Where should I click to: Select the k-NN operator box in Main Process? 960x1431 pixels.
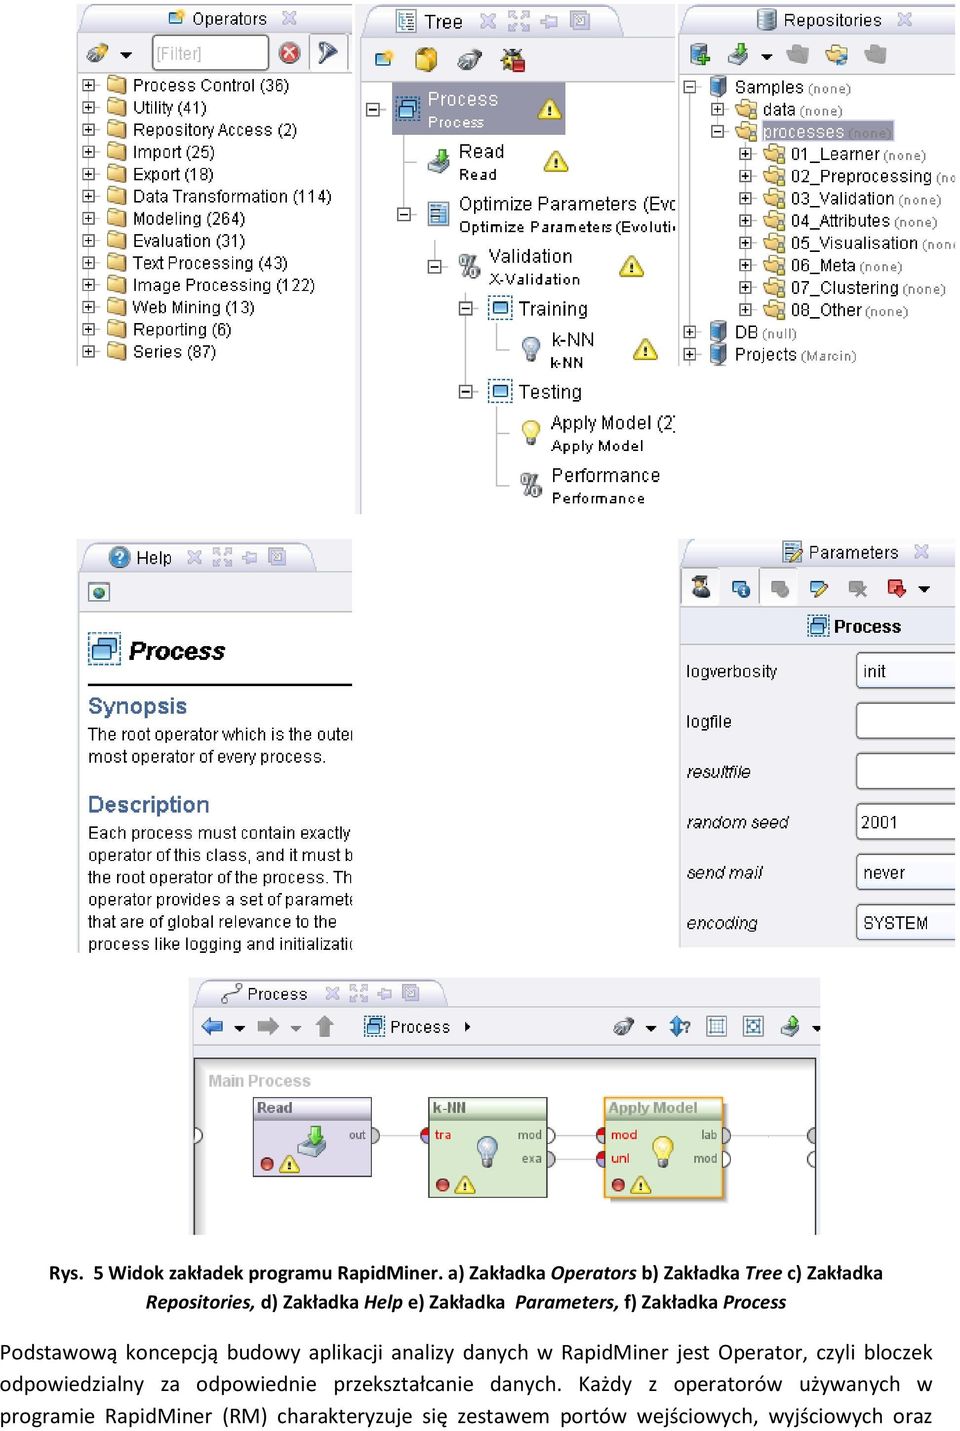pos(487,1147)
